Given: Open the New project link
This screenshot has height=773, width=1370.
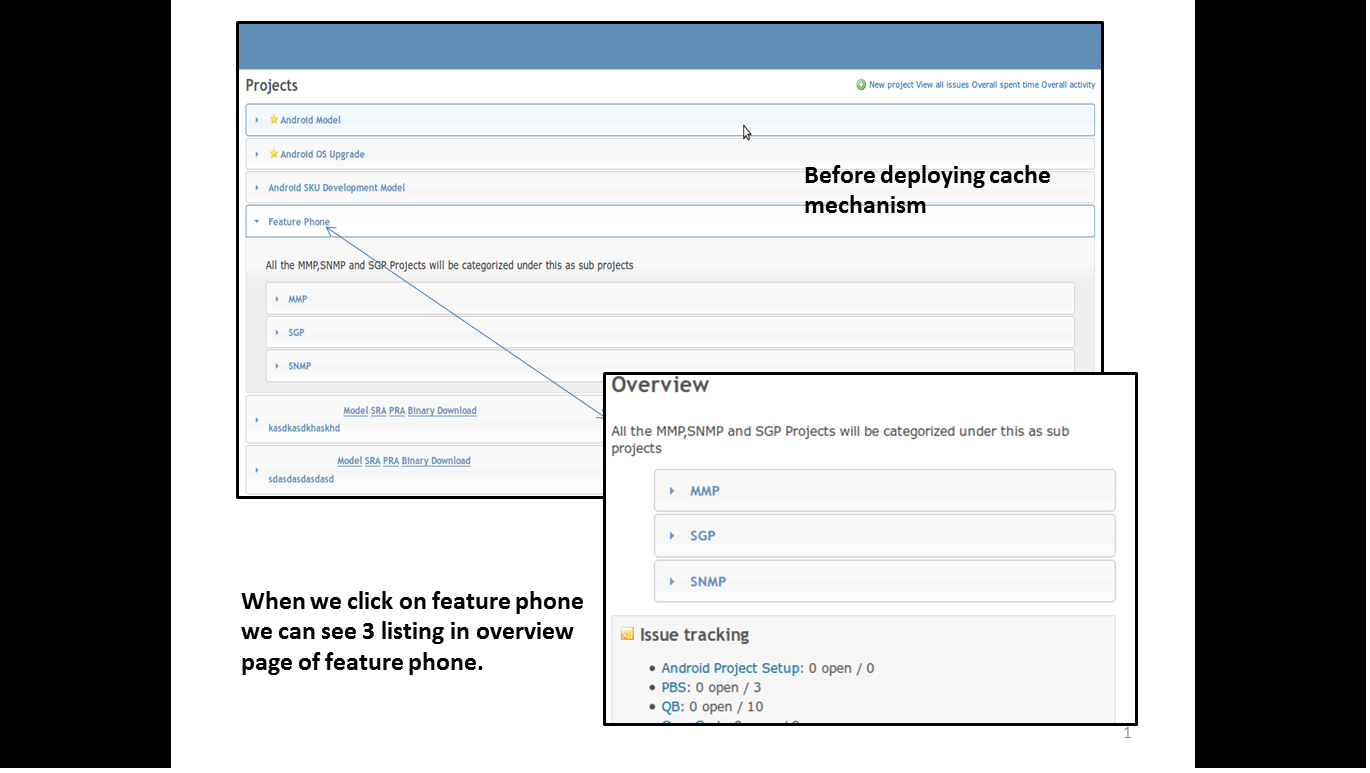Looking at the screenshot, I should pos(891,85).
